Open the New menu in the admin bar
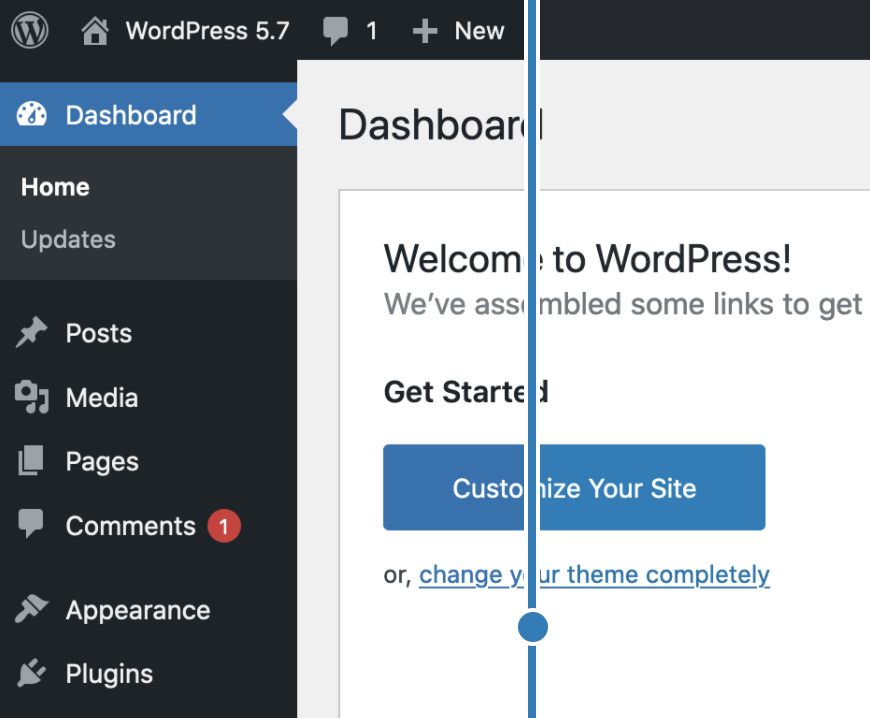 tap(479, 31)
